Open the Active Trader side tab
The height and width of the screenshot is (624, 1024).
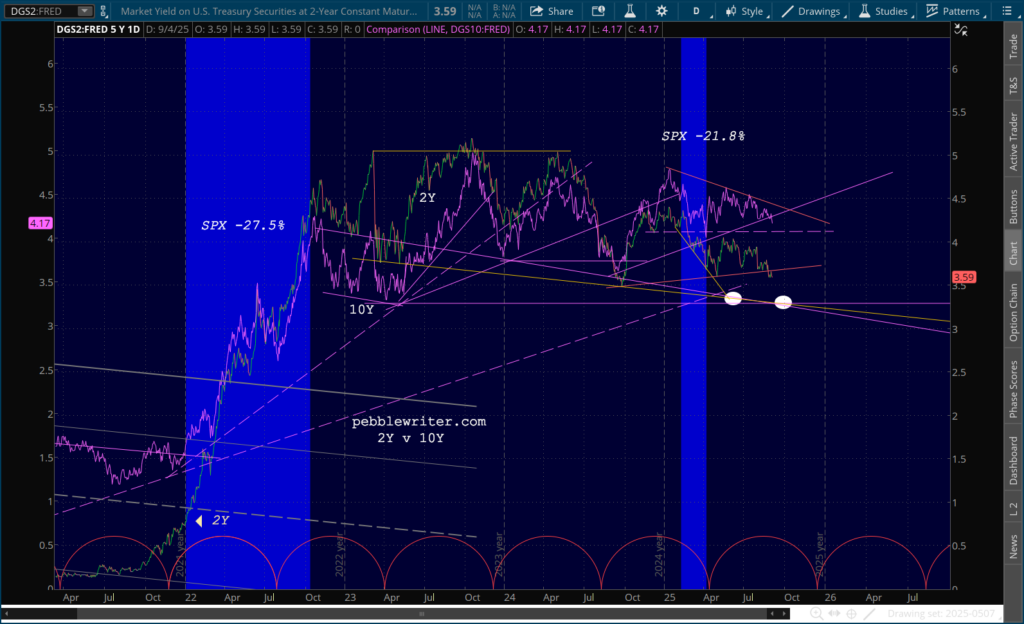1014,141
